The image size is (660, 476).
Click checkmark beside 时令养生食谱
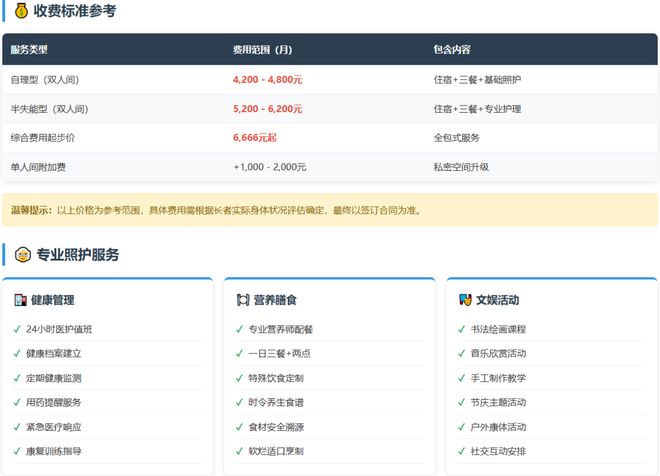coord(240,402)
